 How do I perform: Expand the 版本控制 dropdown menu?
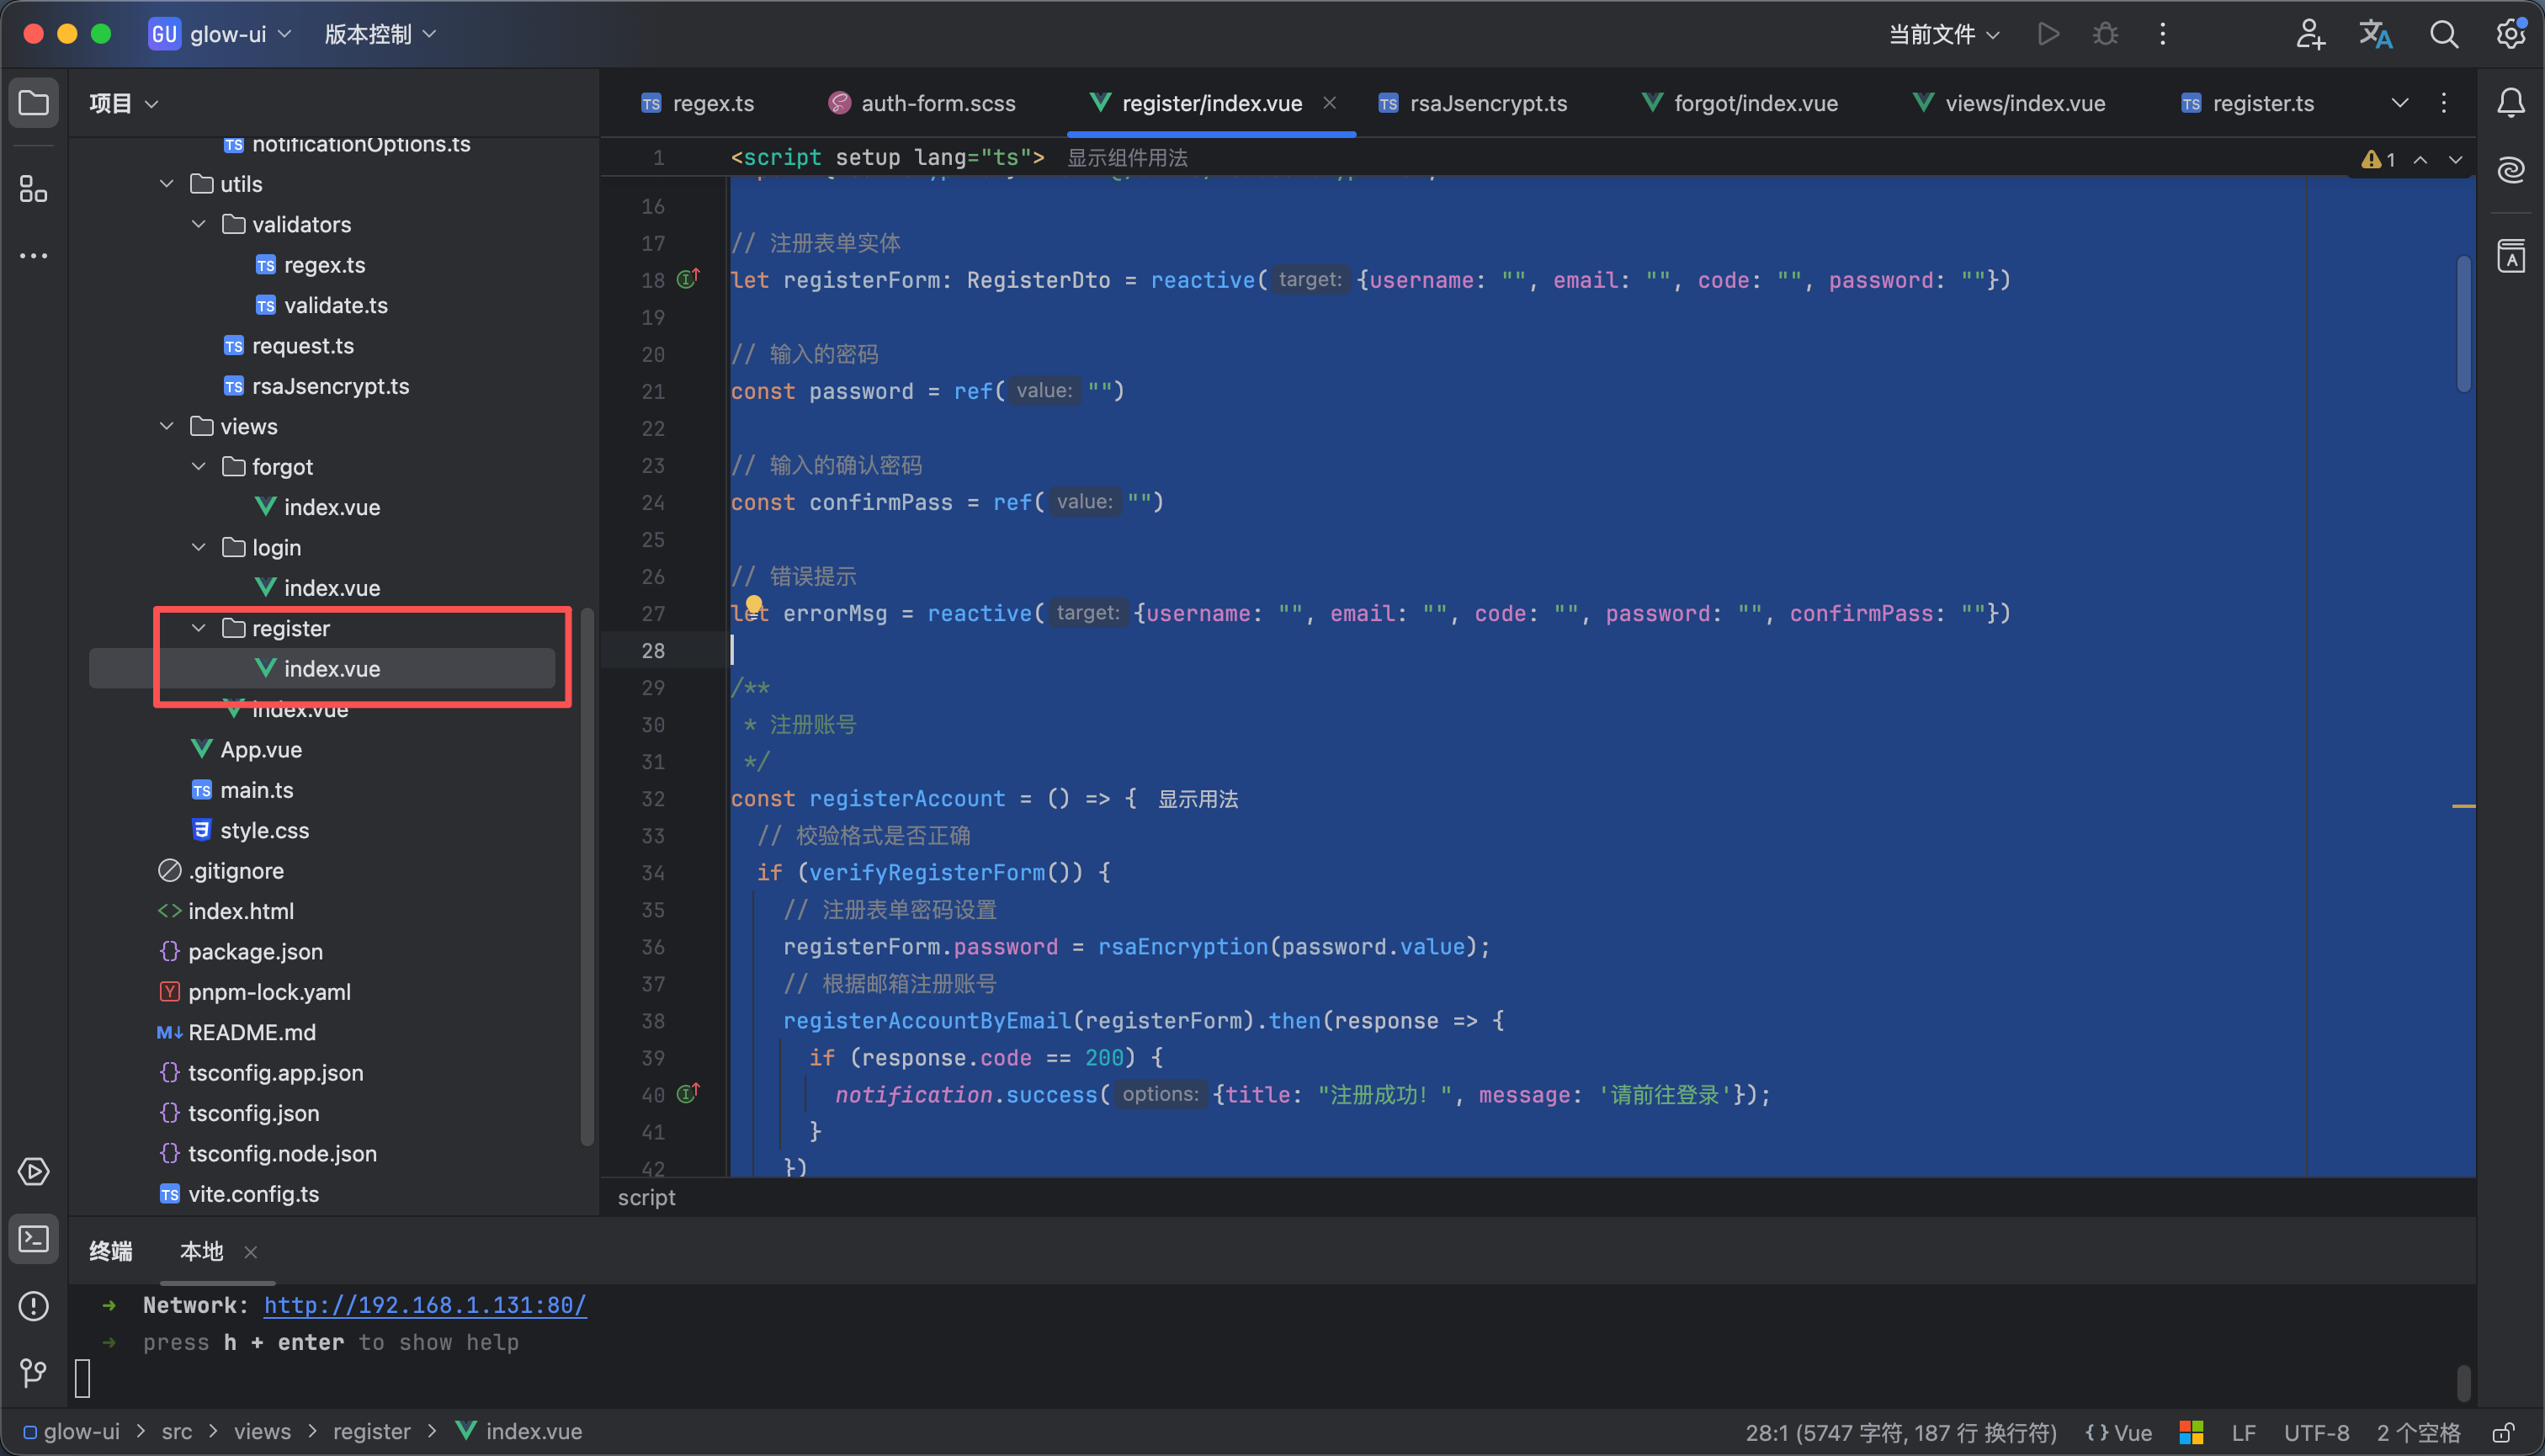point(380,34)
